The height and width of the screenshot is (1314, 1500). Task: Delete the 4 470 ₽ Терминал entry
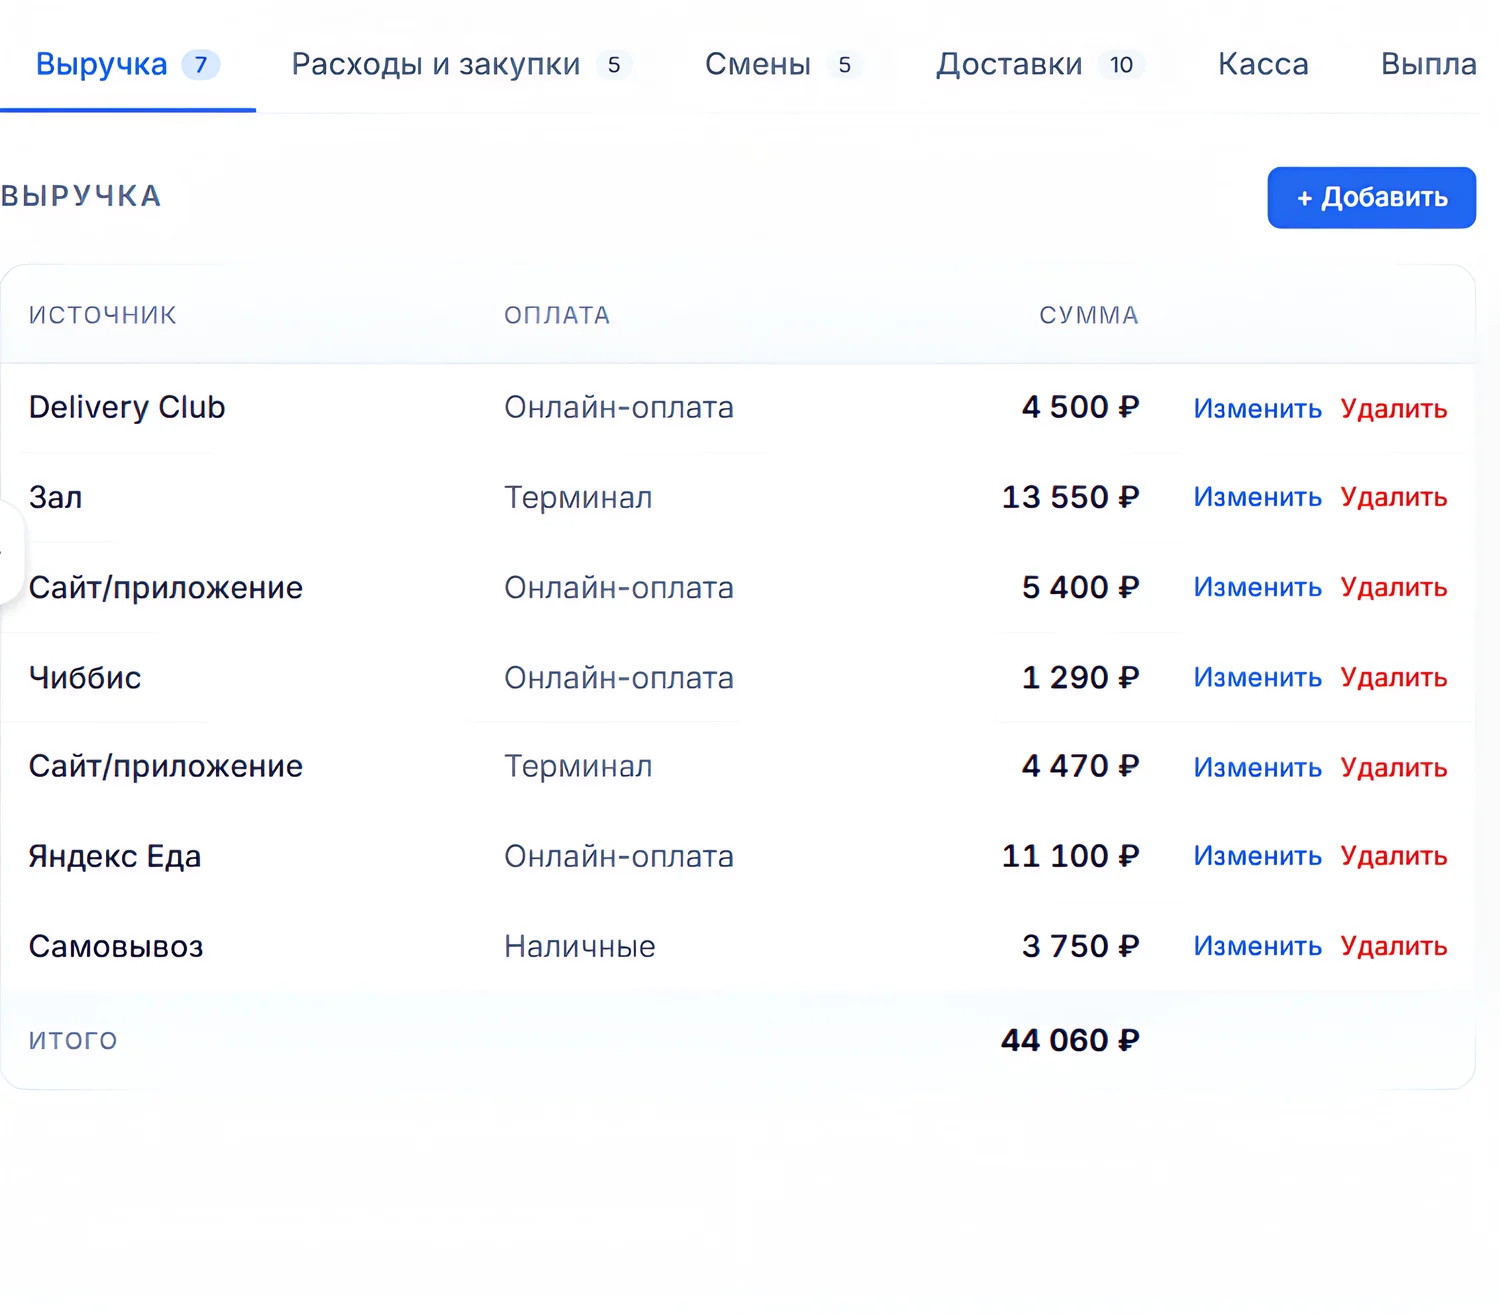point(1393,767)
